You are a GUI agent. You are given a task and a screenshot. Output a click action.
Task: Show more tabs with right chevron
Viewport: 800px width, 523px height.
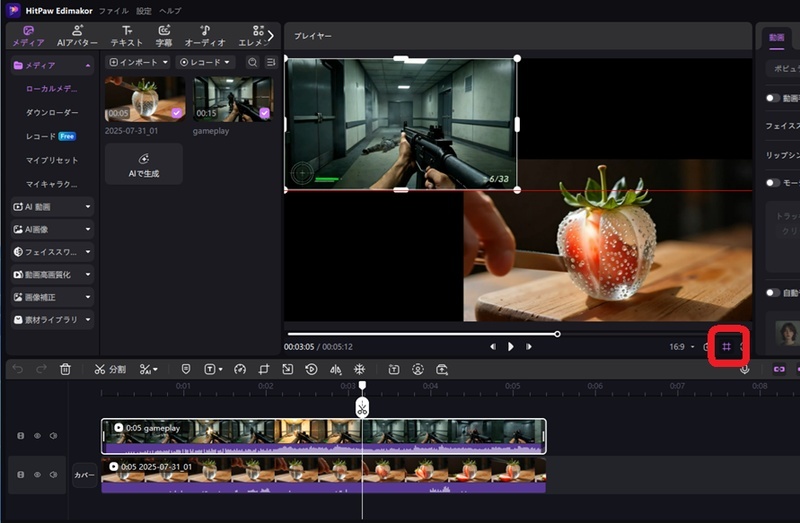271,36
